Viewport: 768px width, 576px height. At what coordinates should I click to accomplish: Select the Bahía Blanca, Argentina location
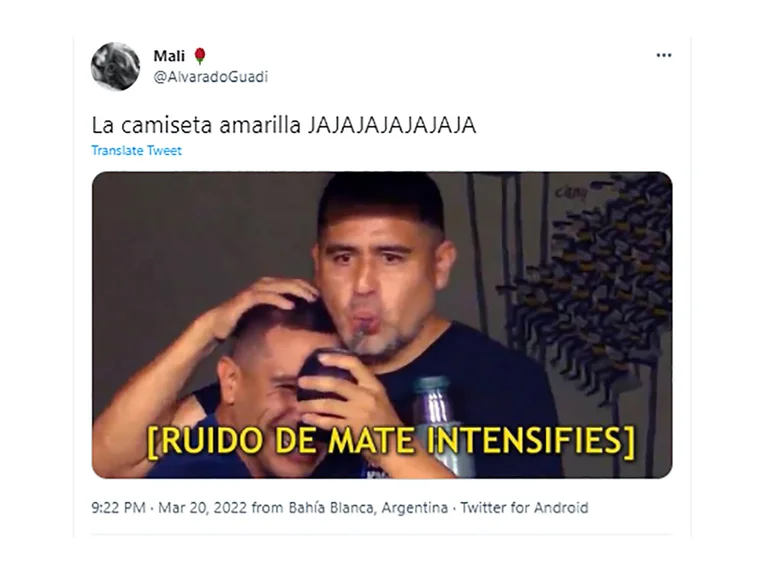pos(368,507)
